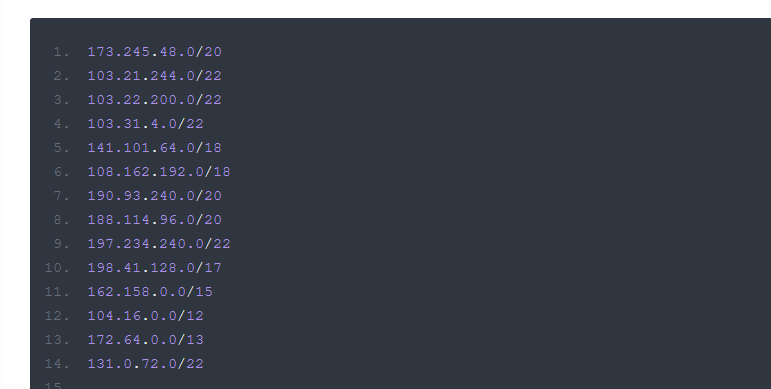Click line number 7 in the gutter
Image resolution: width=771 pixels, height=389 pixels.
62,196
